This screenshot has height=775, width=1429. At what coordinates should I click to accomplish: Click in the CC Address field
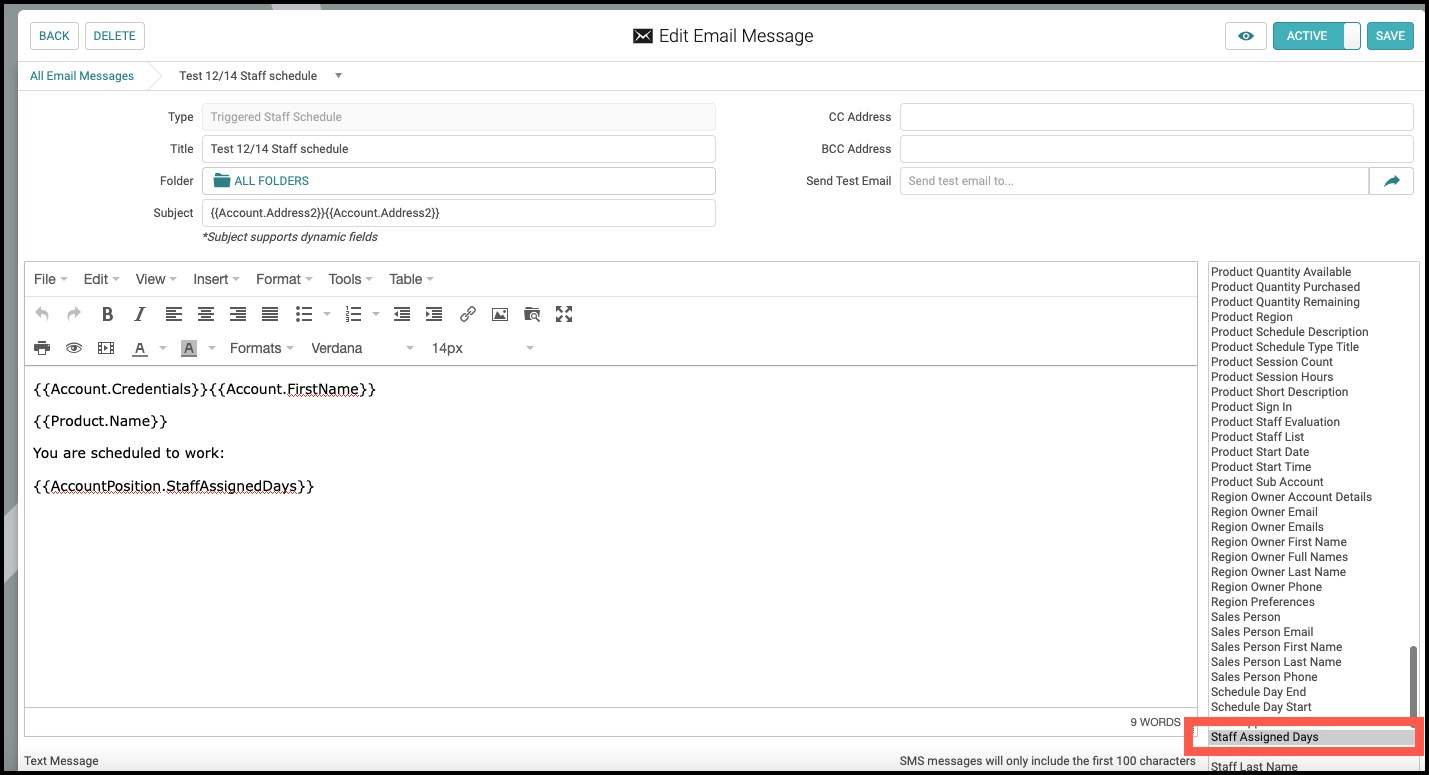coord(1157,117)
